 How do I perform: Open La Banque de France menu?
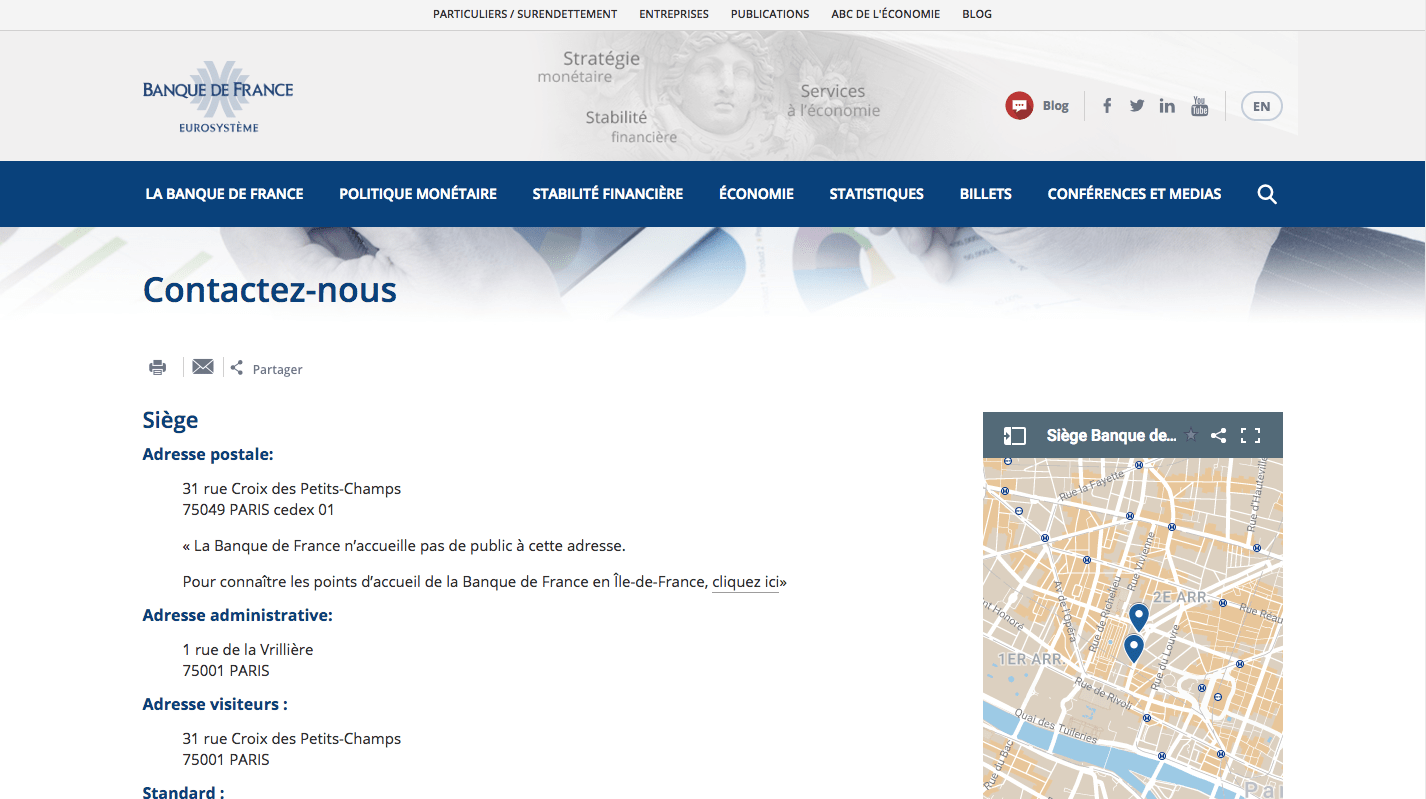[x=224, y=194]
